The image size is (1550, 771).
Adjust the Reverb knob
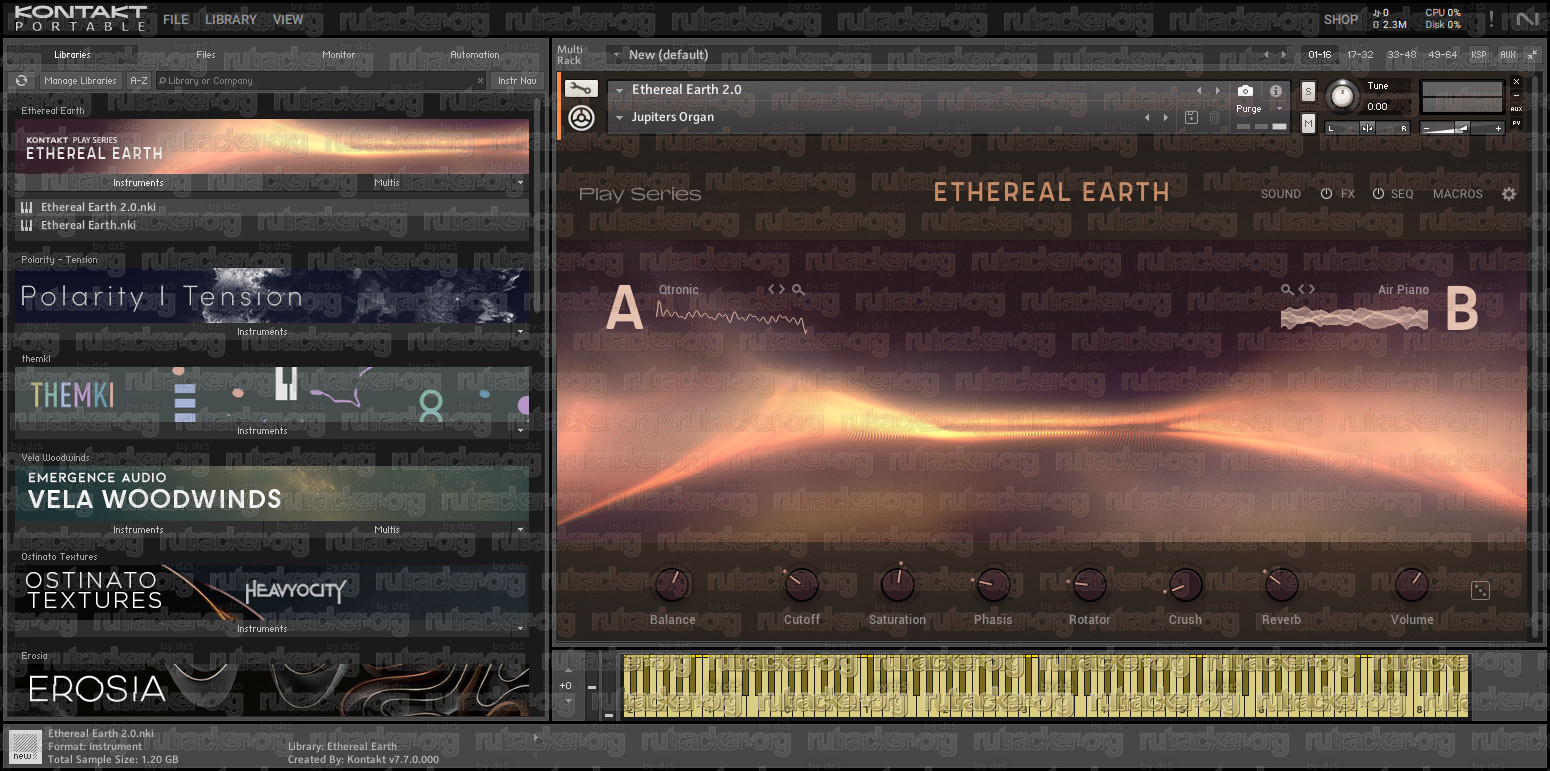[1281, 584]
